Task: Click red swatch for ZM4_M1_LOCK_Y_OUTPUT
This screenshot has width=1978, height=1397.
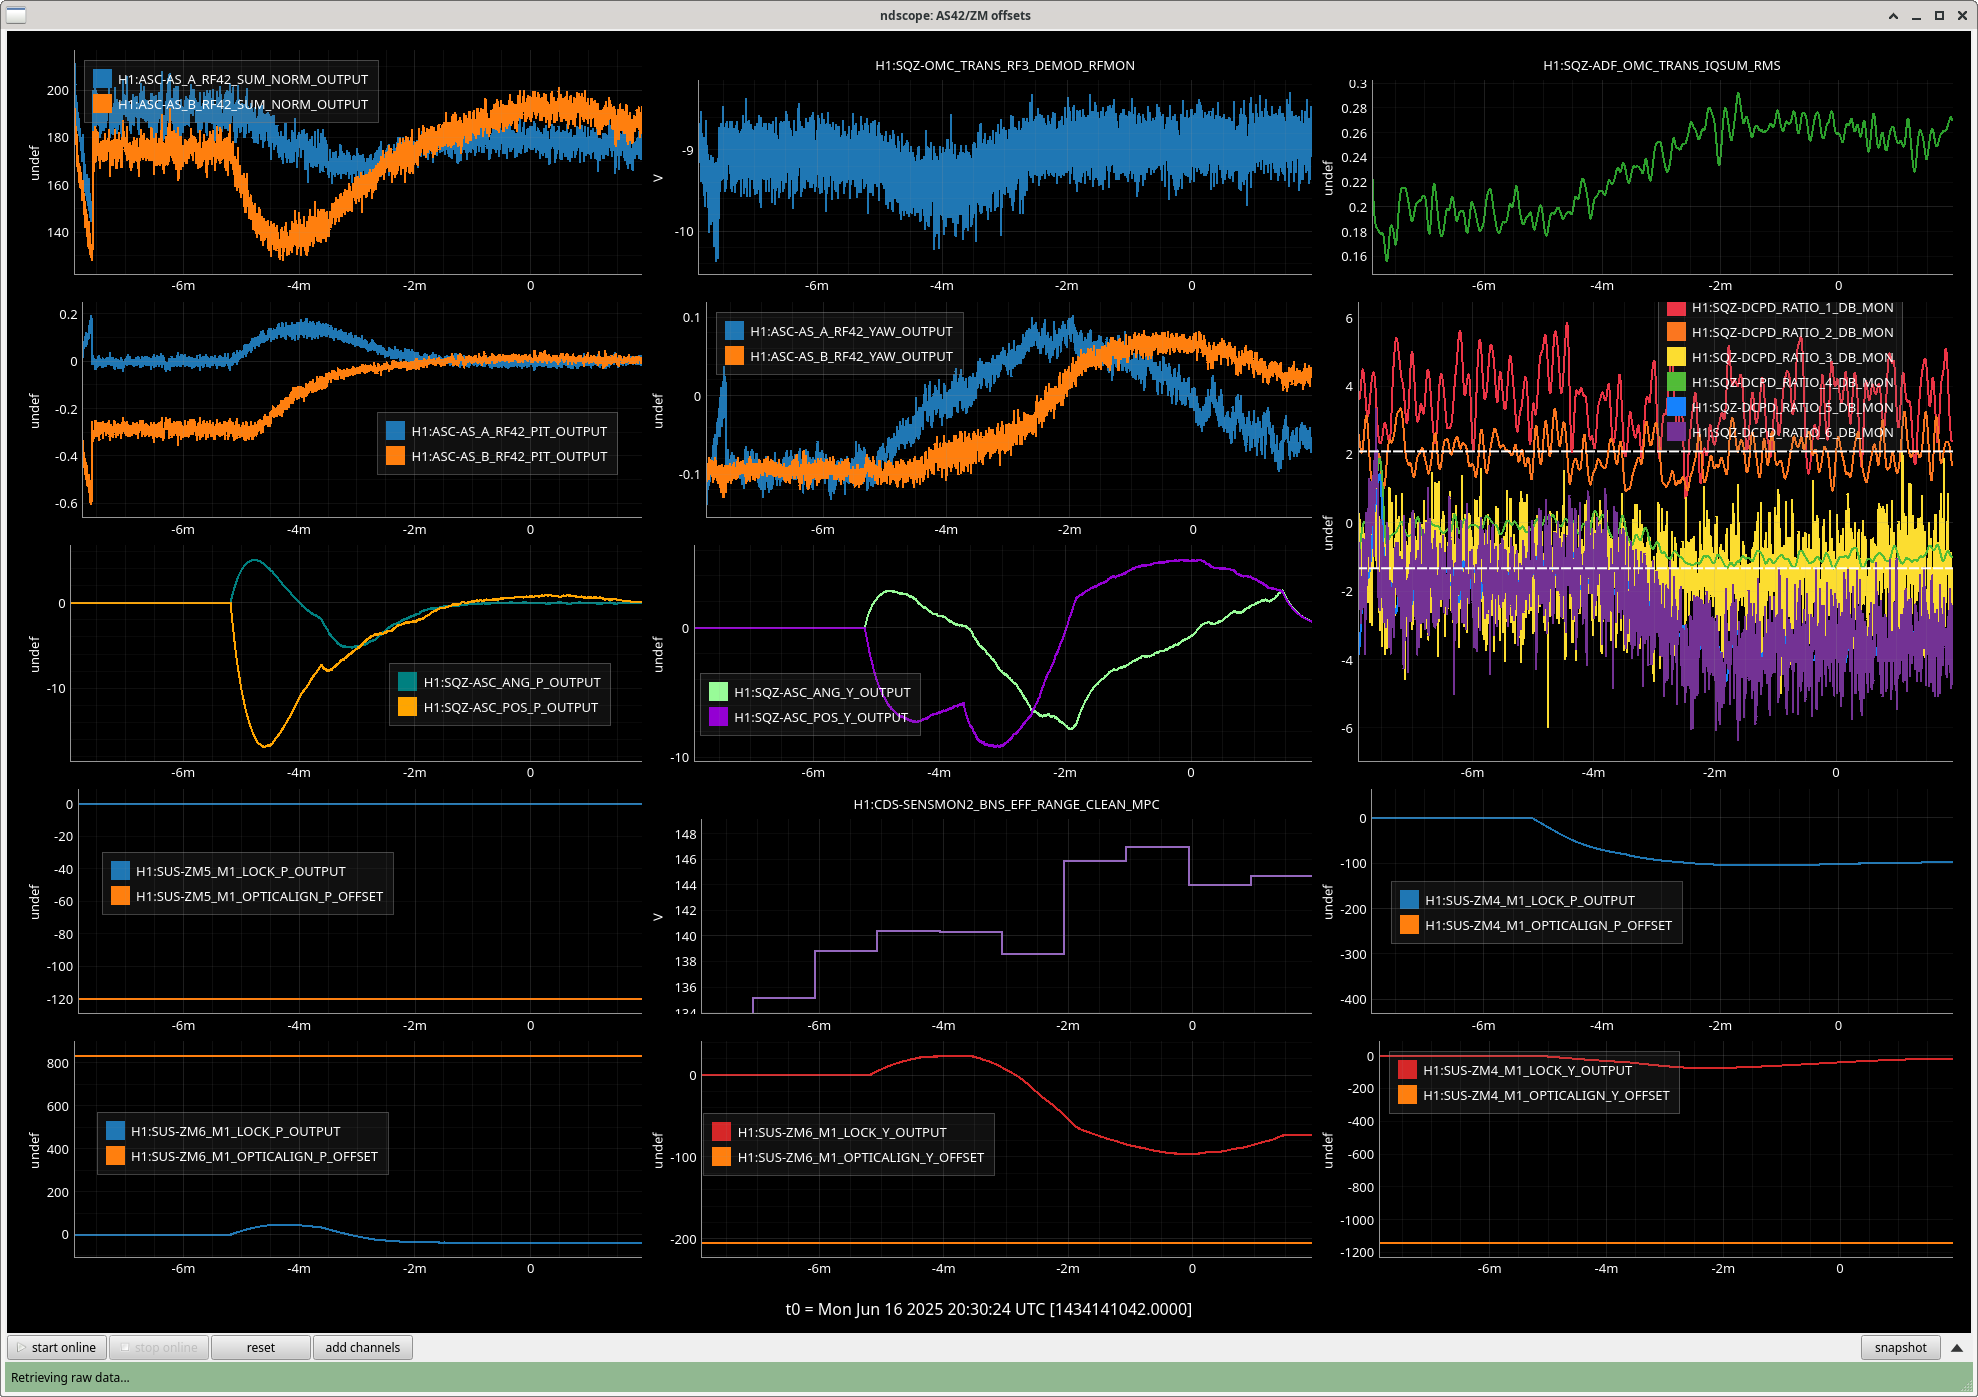Action: 1408,1070
